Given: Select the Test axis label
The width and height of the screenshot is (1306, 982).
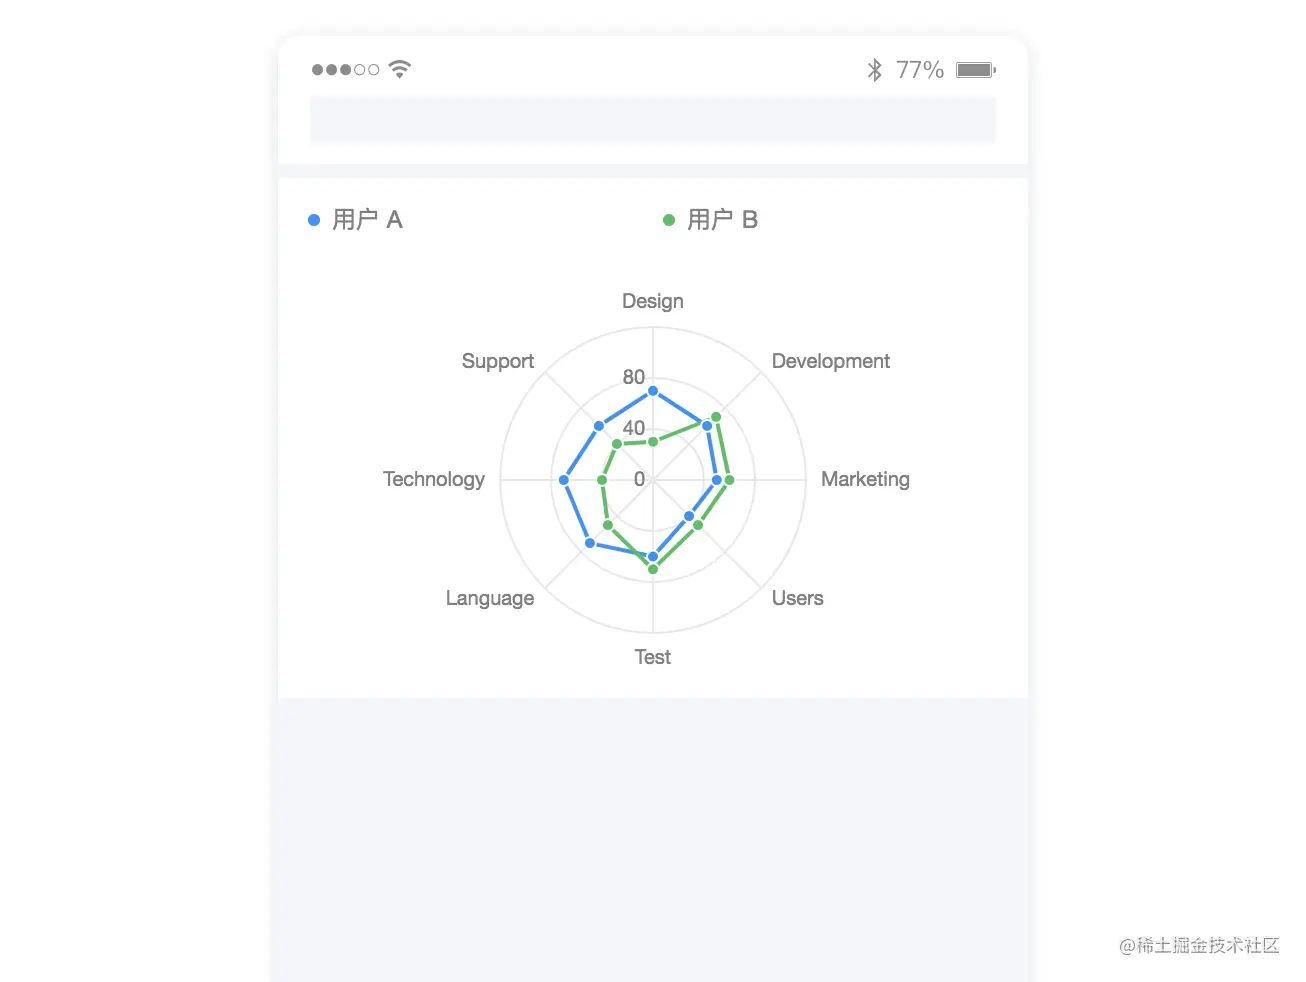Looking at the screenshot, I should tap(653, 657).
